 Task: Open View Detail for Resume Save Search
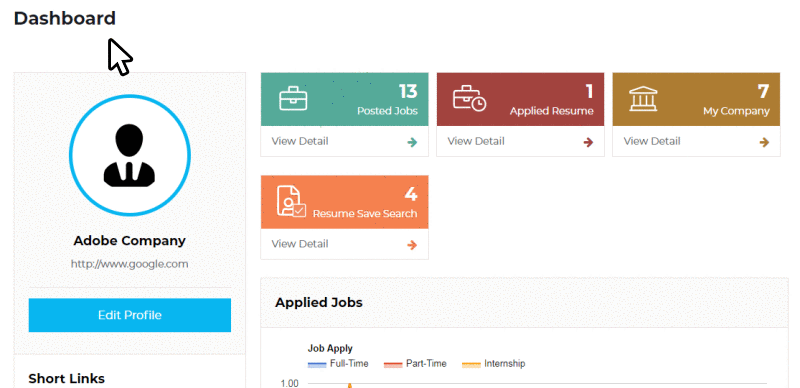[x=300, y=244]
